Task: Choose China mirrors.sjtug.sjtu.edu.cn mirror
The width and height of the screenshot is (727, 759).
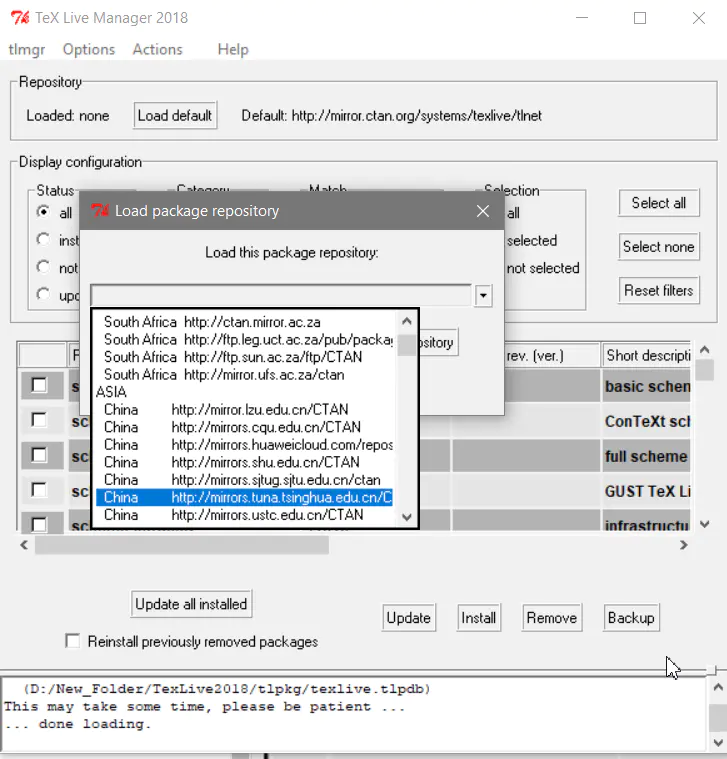Action: click(244, 480)
